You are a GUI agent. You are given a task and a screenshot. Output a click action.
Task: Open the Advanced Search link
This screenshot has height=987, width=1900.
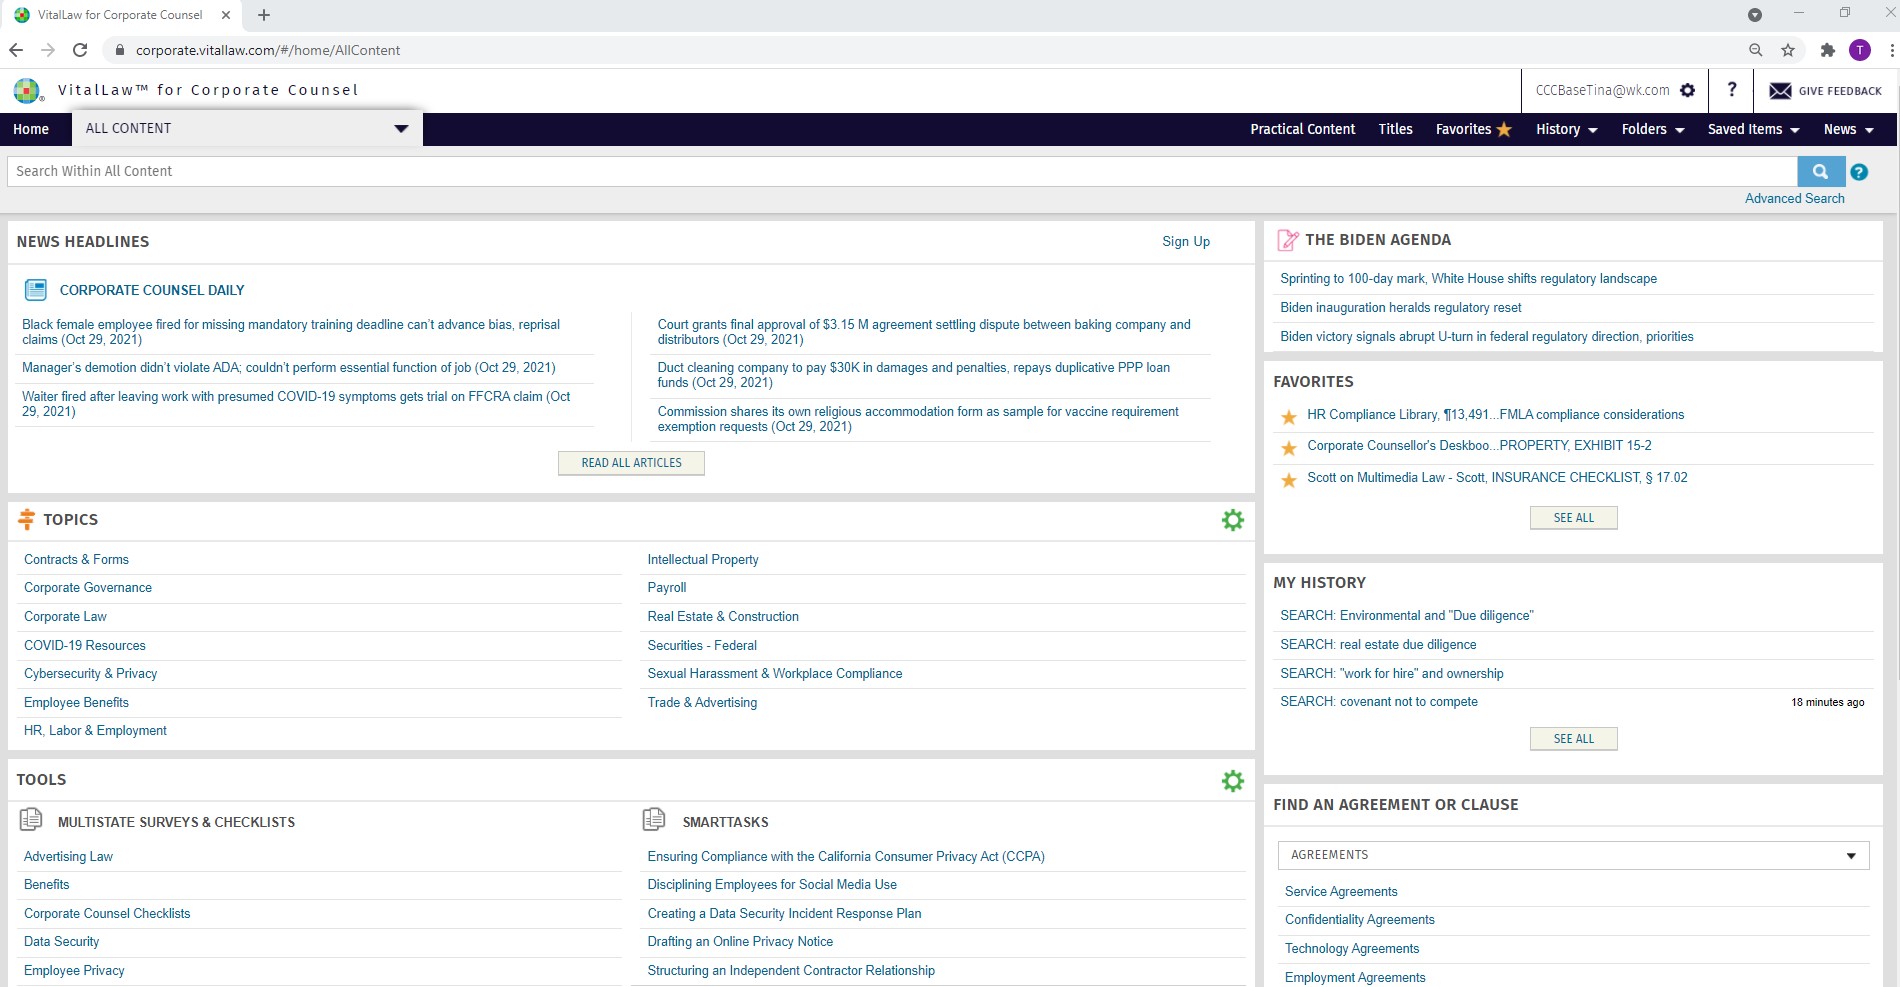(1794, 198)
